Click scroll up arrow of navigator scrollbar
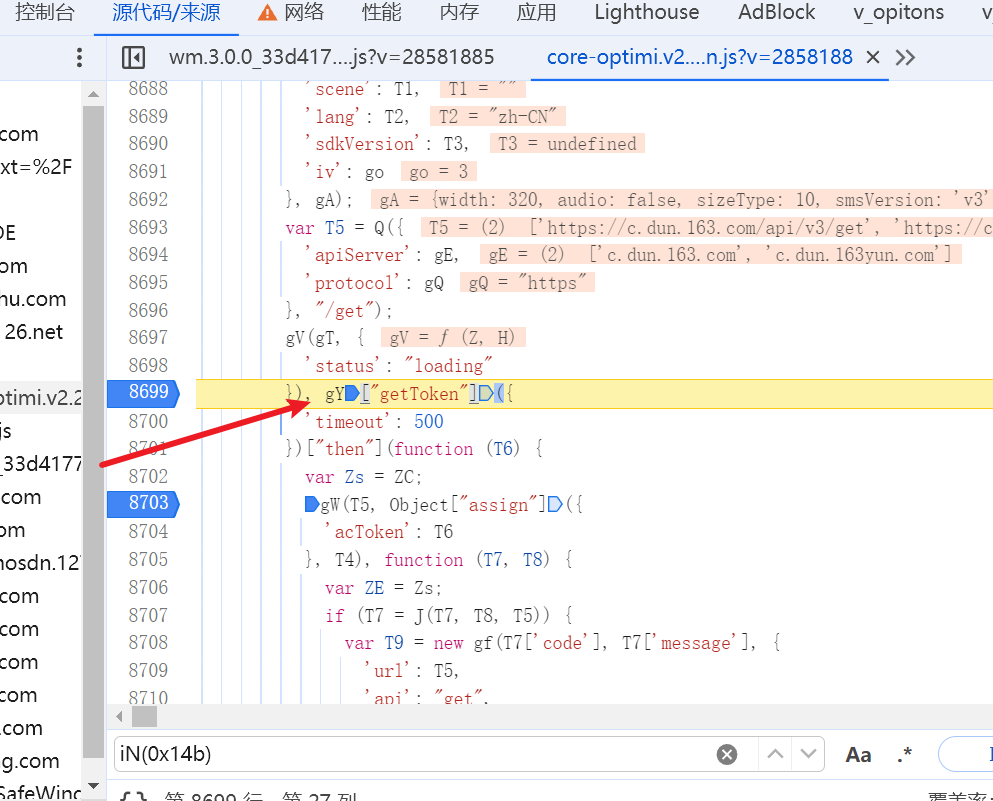 pos(94,94)
